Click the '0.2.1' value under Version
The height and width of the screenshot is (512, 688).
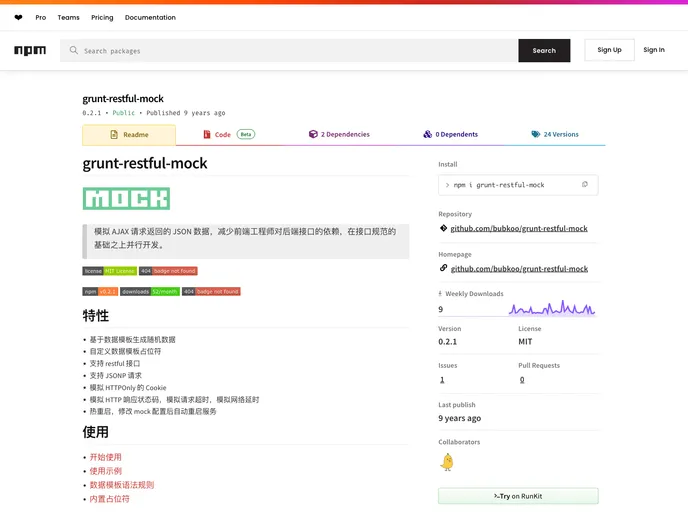tap(448, 342)
